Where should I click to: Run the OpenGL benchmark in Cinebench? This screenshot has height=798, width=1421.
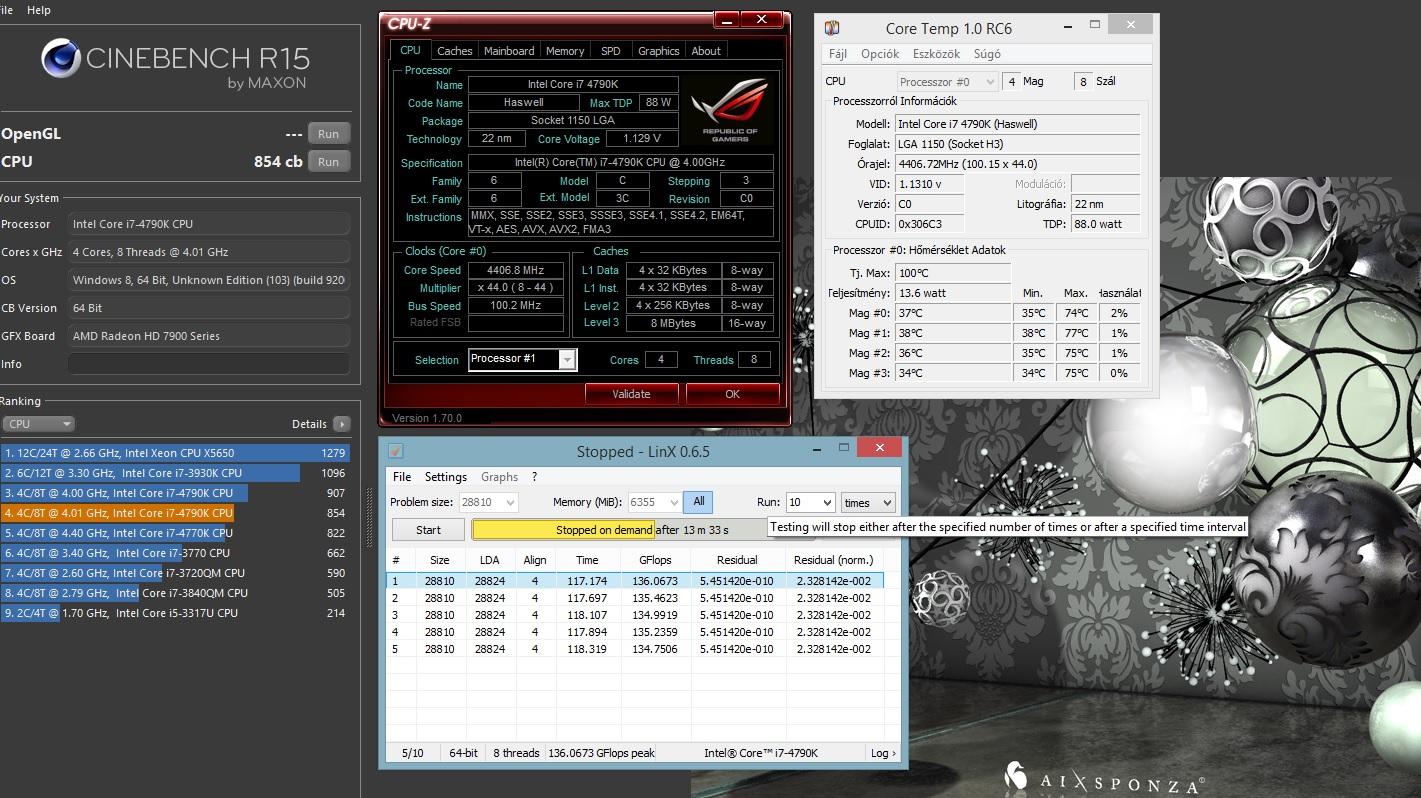[328, 134]
